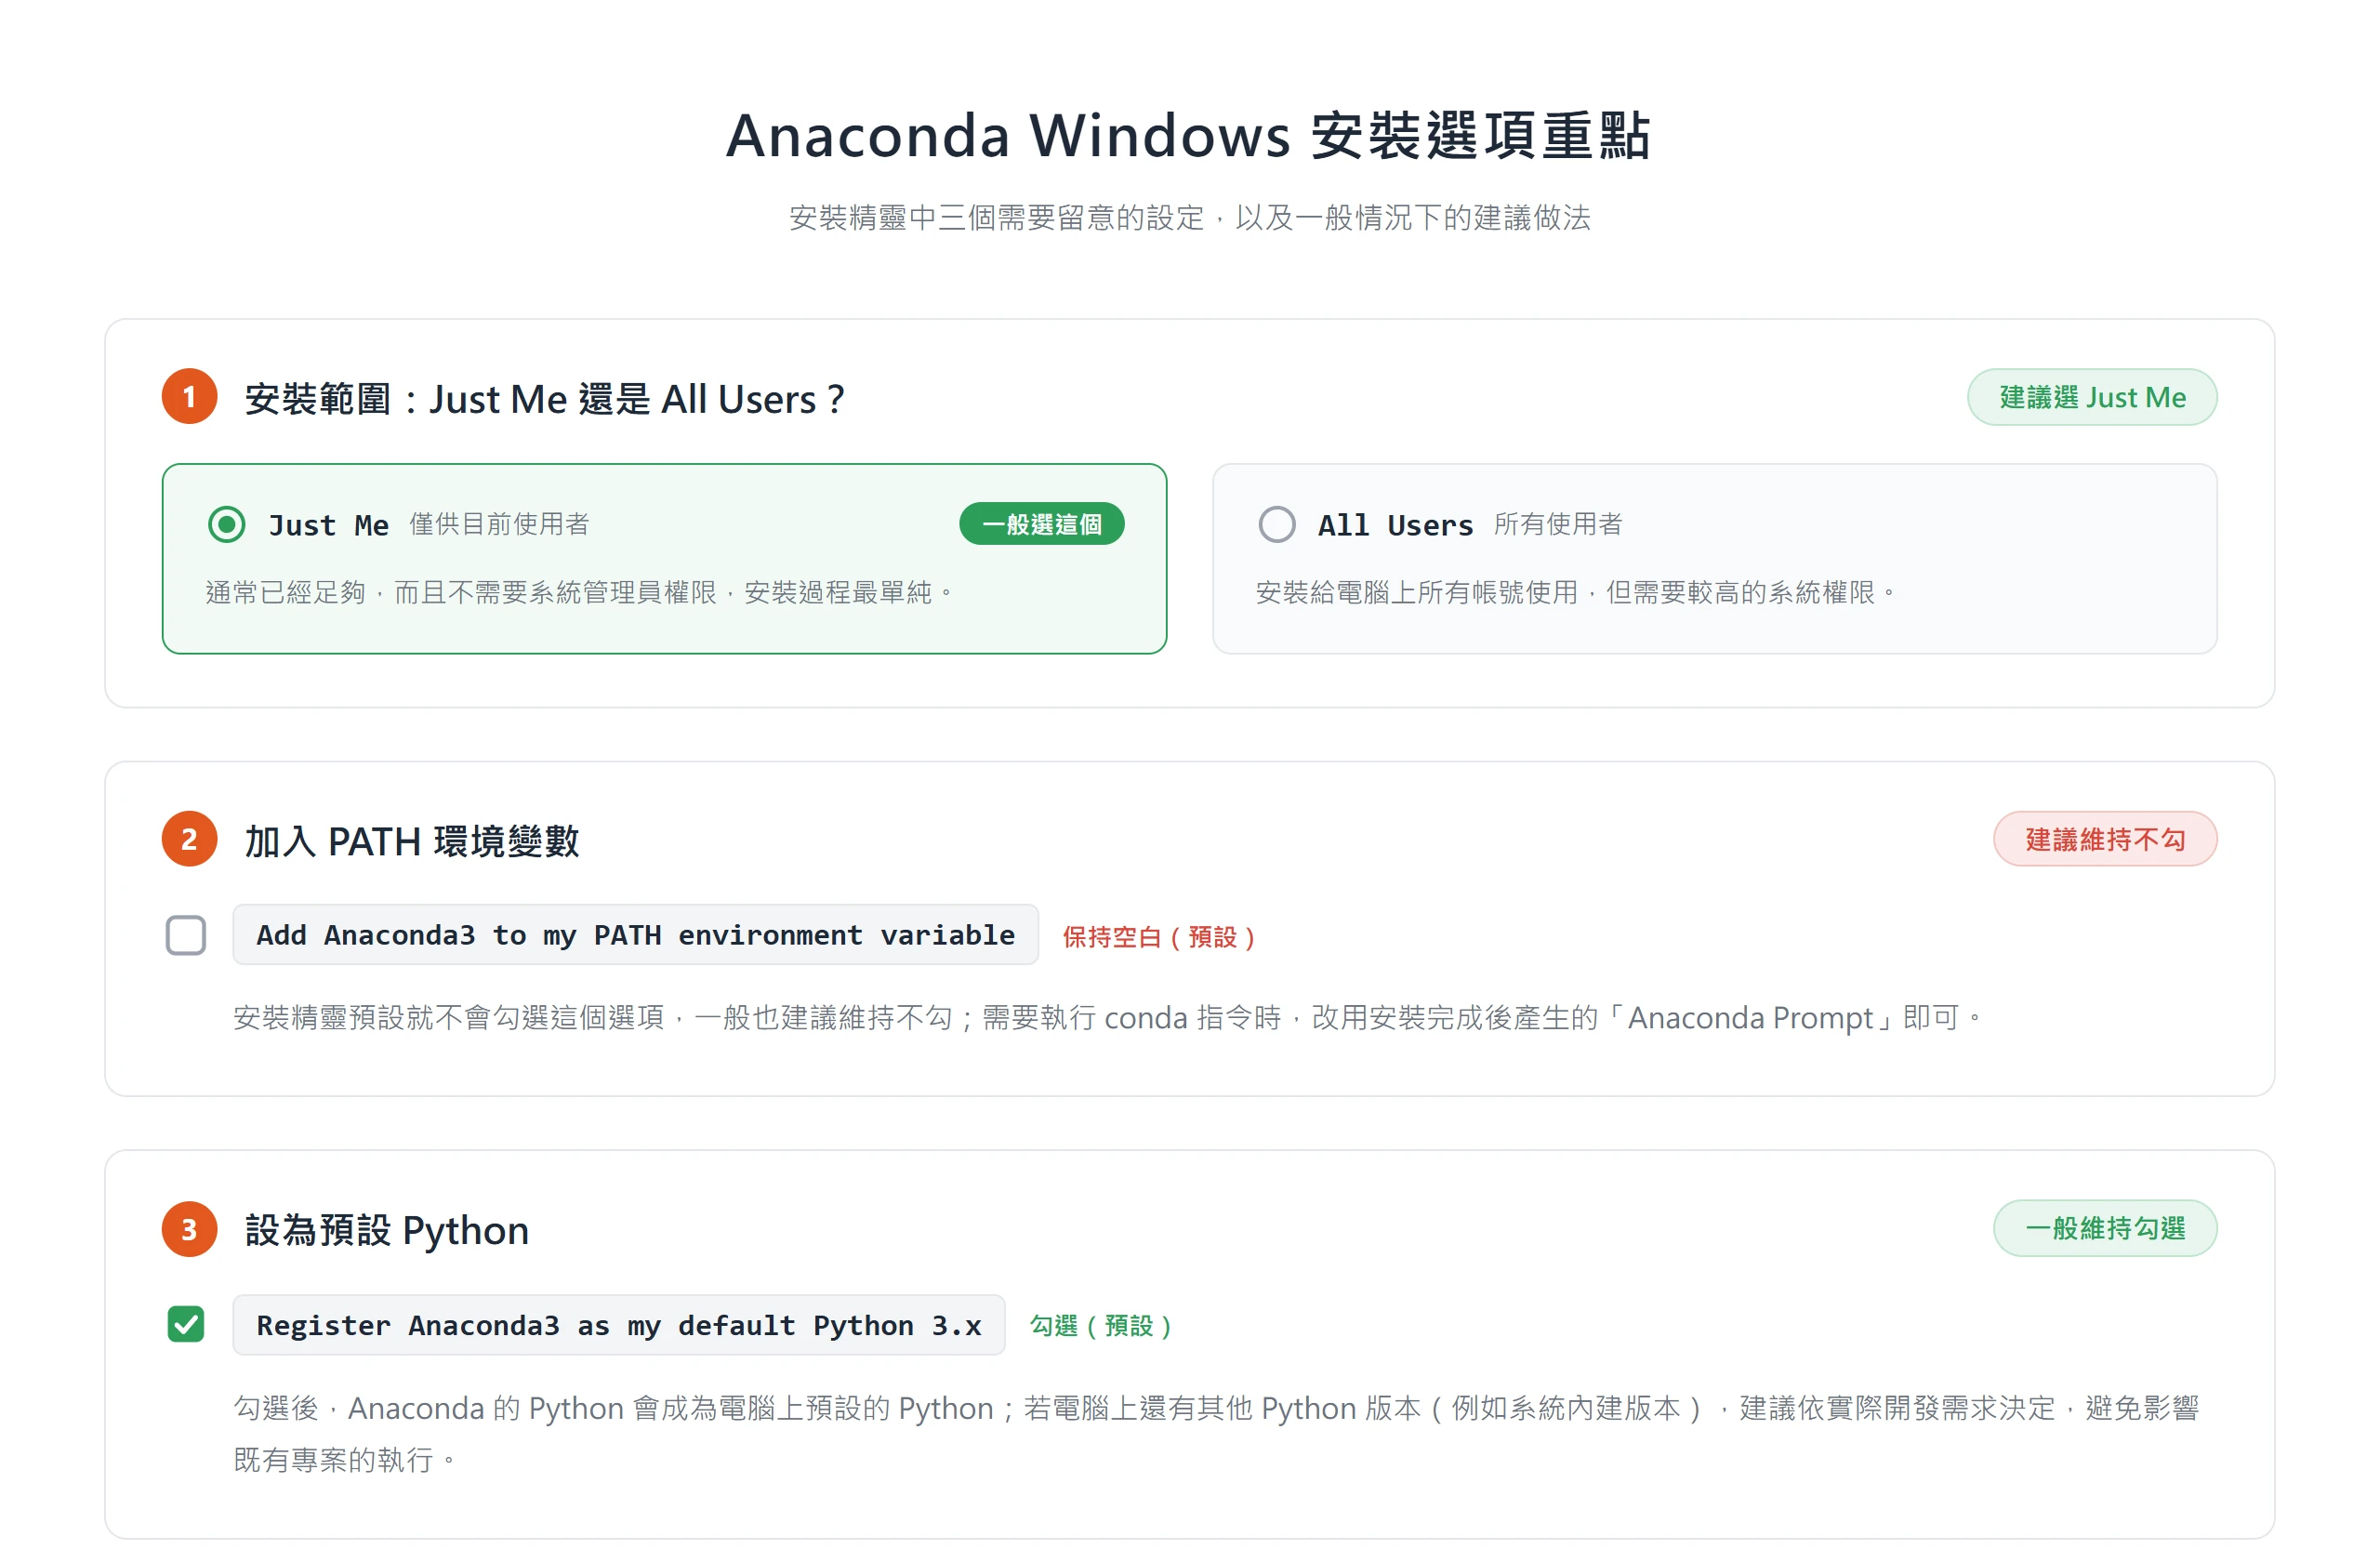The height and width of the screenshot is (1562, 2380).
Task: Click the Register Anaconda3 as default Python label
Action: click(618, 1325)
